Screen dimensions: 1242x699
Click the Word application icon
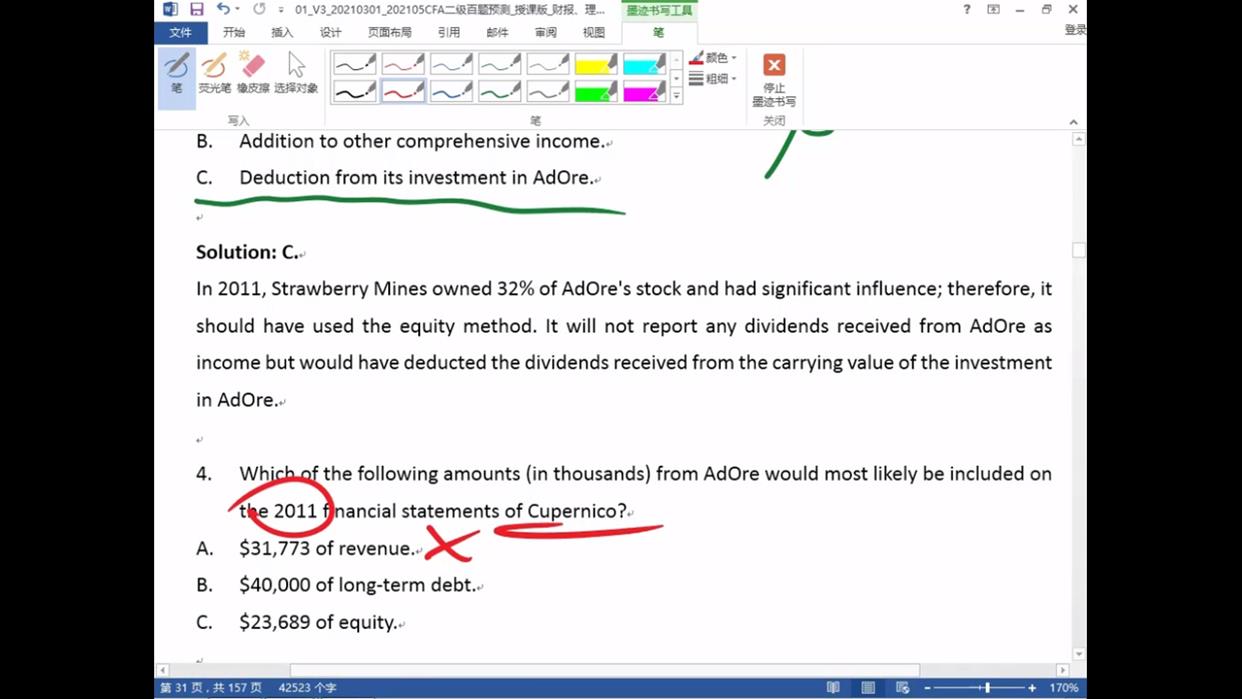click(x=170, y=9)
